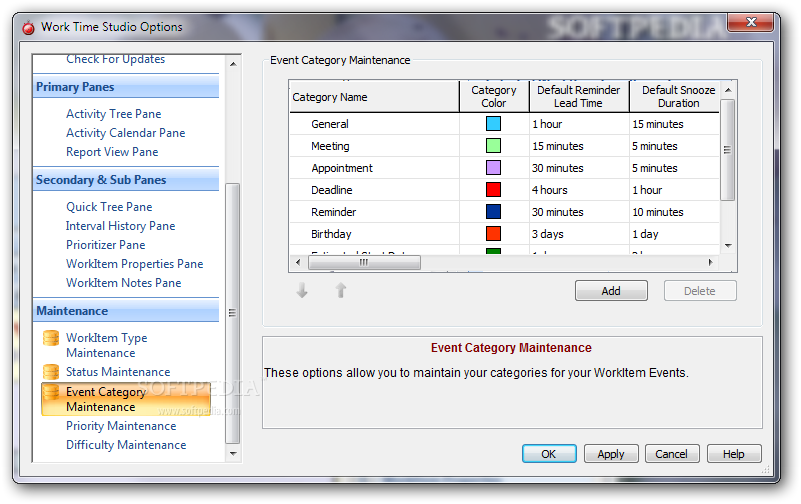Click the Category Name column header

(374, 97)
